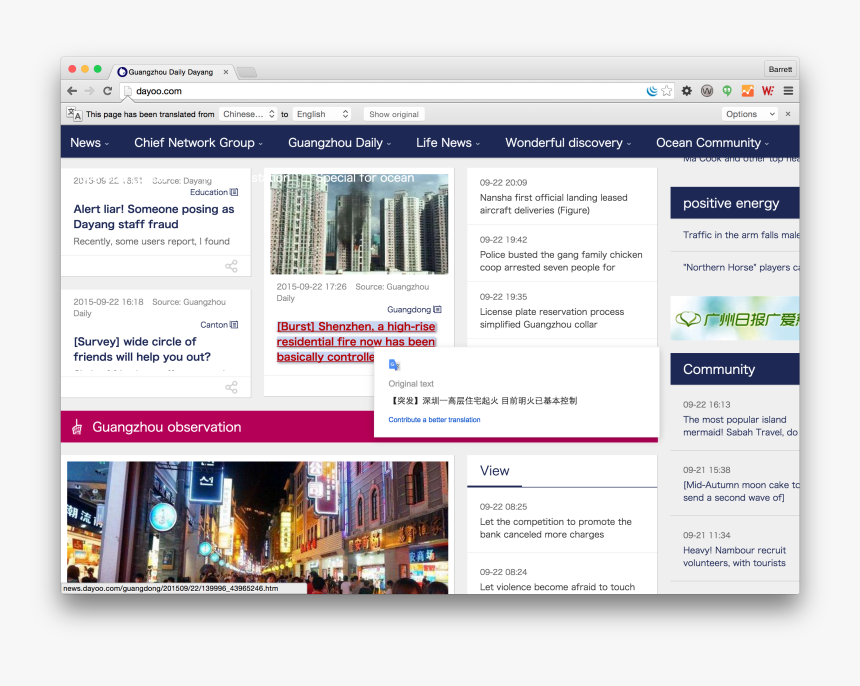Click the green map pin extension icon

727,91
